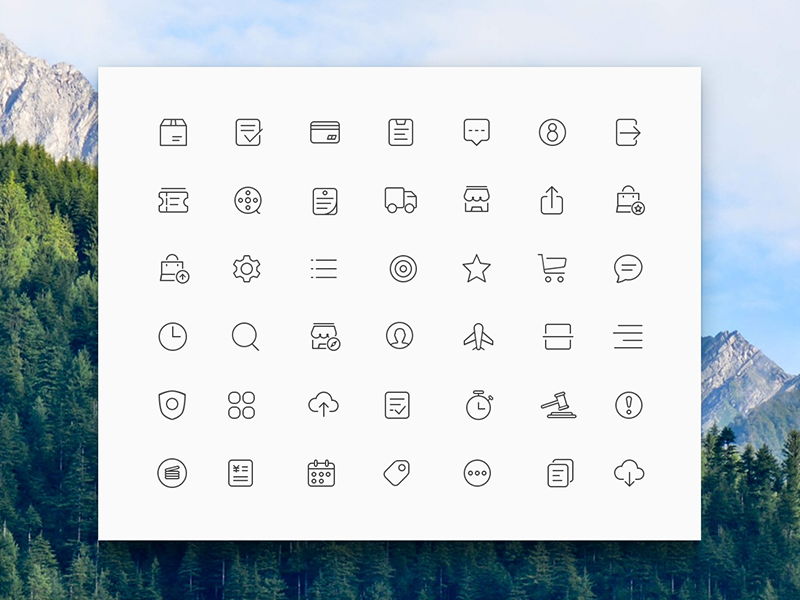Click the scan frame icon
Screen dimensions: 800x600
pos(558,337)
